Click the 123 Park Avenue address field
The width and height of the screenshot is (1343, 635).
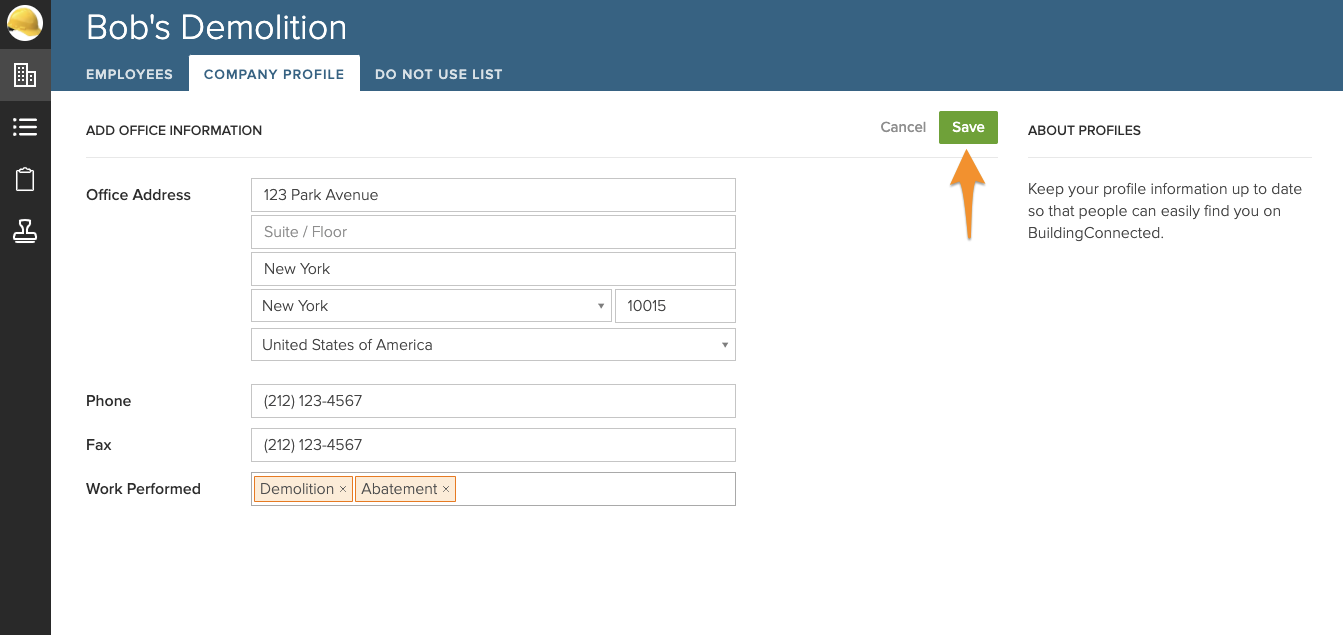coord(493,195)
